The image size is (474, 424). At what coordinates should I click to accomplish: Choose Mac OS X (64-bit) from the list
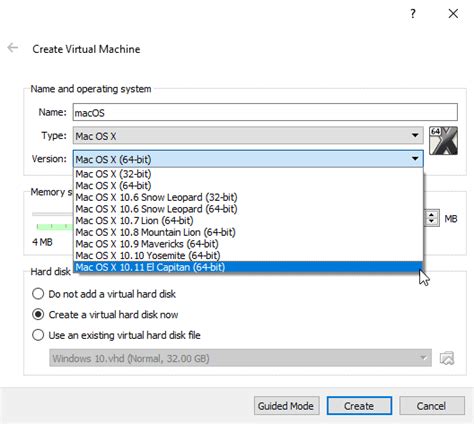tap(248, 185)
